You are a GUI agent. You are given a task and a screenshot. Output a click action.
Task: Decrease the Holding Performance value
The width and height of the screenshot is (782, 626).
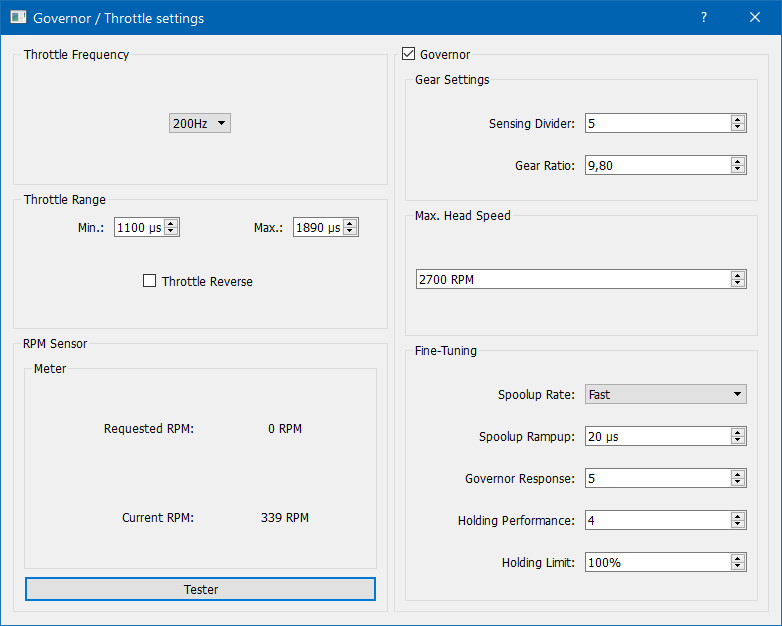click(x=738, y=525)
